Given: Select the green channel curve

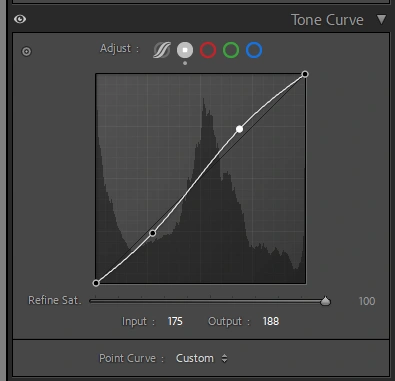Looking at the screenshot, I should click(231, 50).
